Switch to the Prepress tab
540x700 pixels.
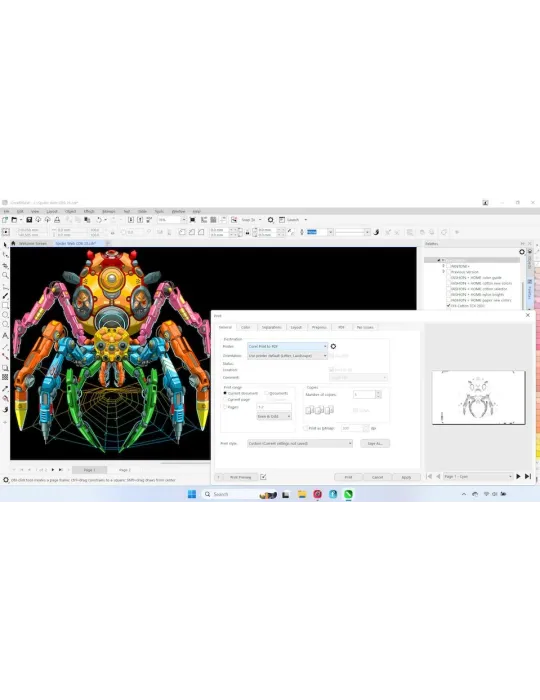coord(319,327)
